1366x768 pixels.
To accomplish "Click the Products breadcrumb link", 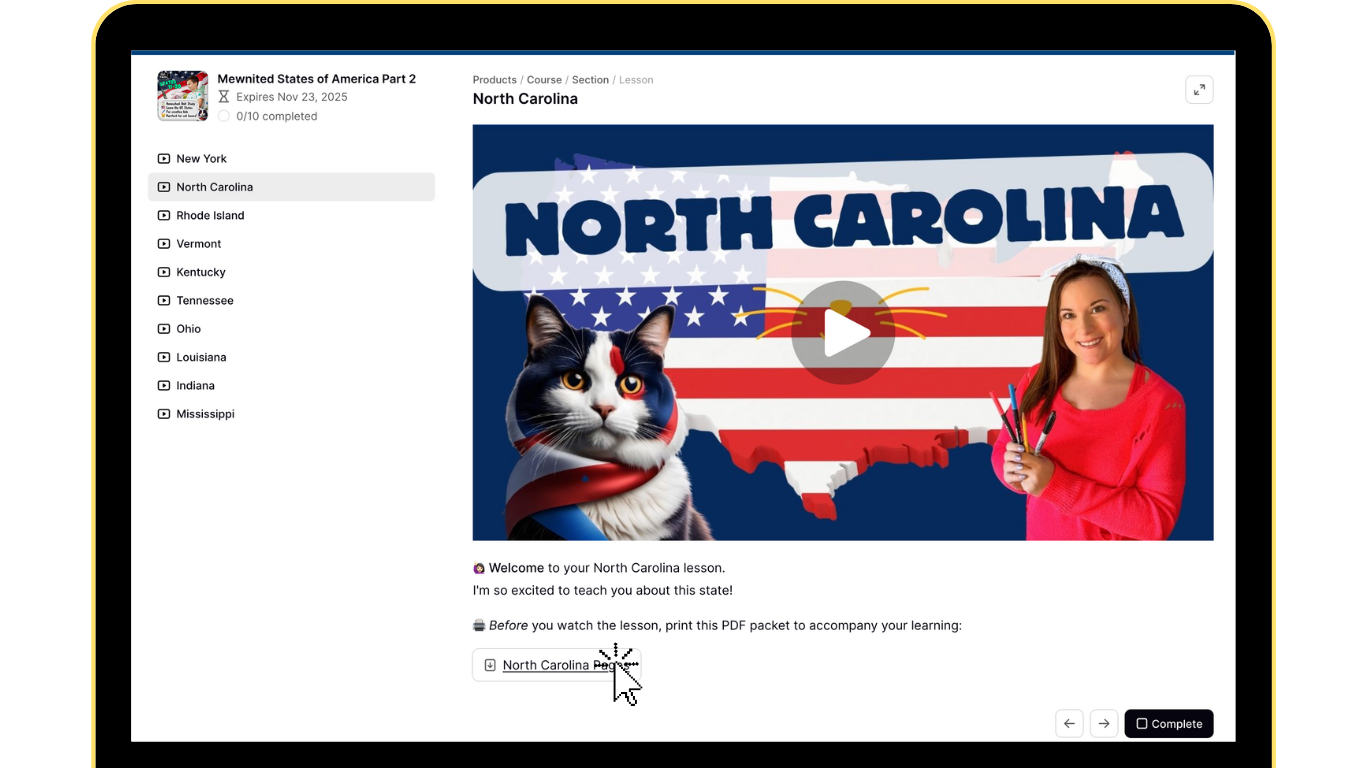I will (494, 80).
